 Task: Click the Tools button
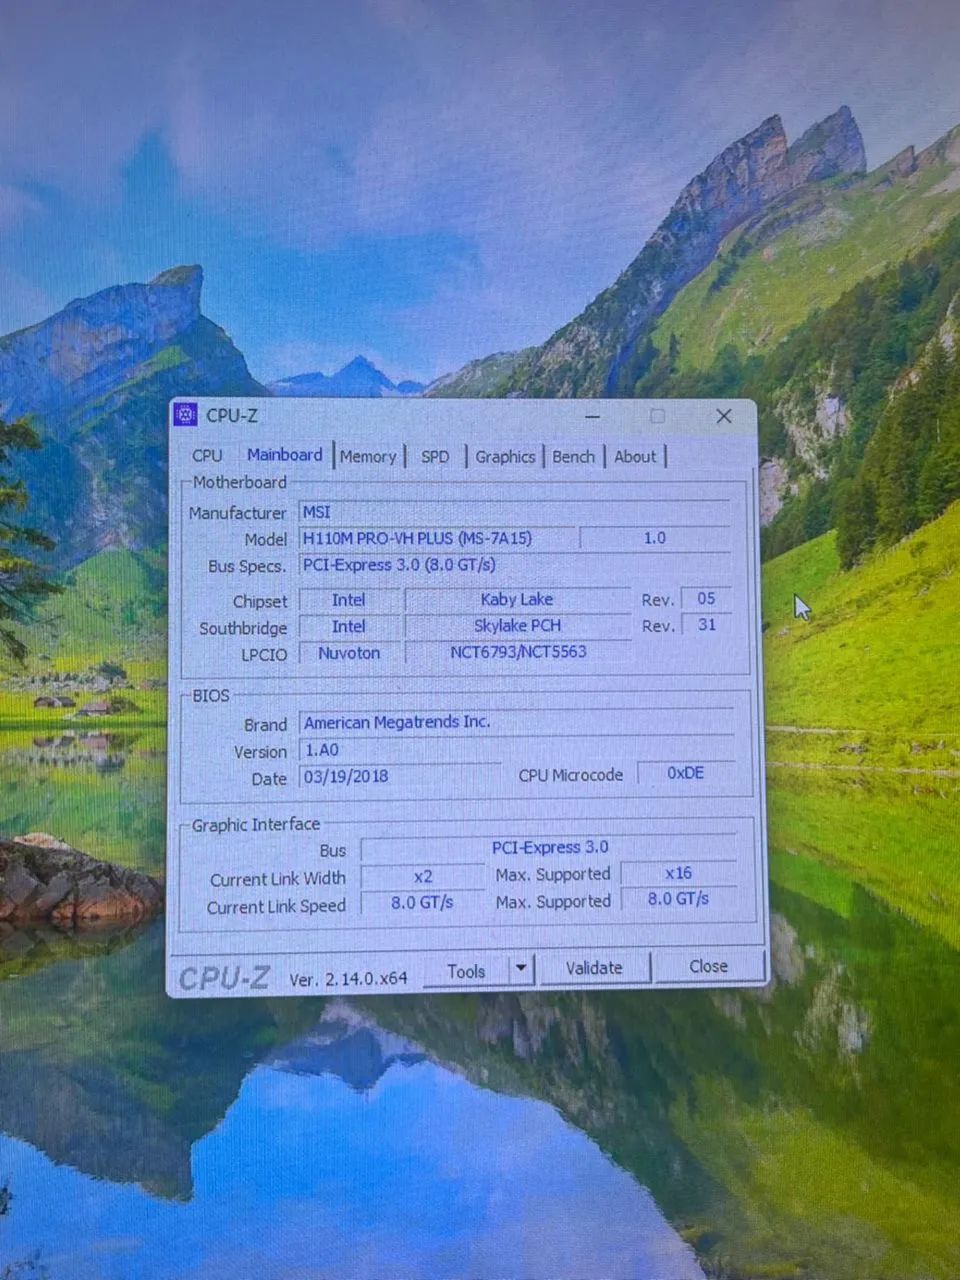point(466,971)
